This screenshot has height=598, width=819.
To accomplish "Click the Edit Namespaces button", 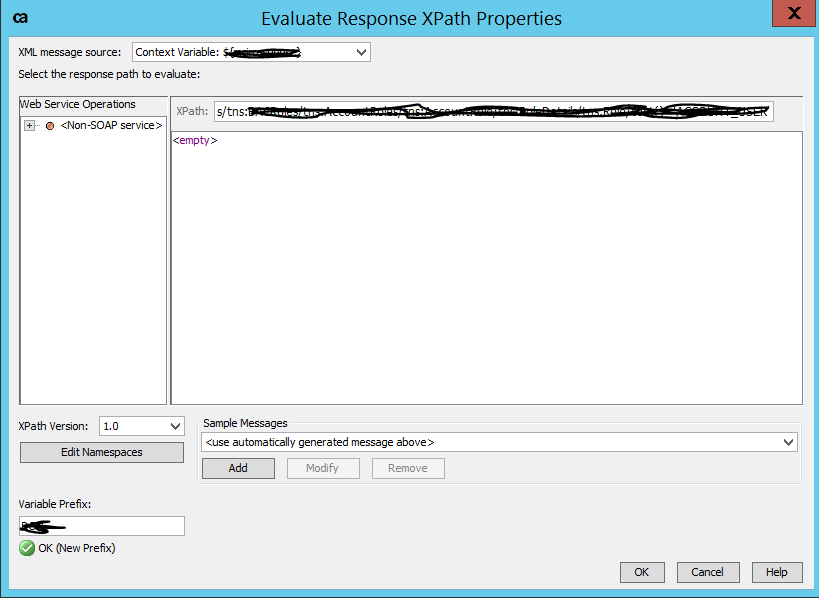I will click(x=101, y=452).
